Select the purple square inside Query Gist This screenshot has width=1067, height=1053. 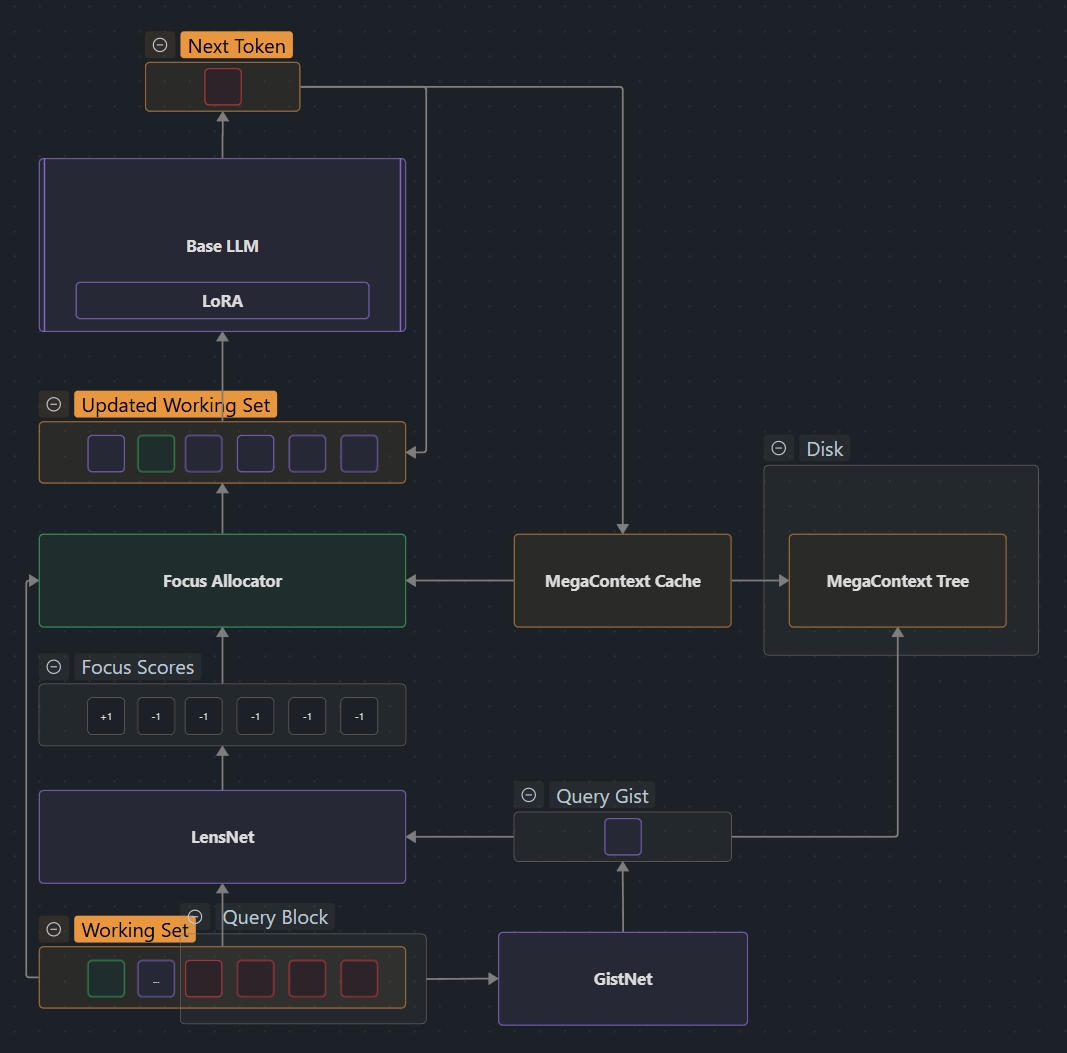click(x=623, y=837)
